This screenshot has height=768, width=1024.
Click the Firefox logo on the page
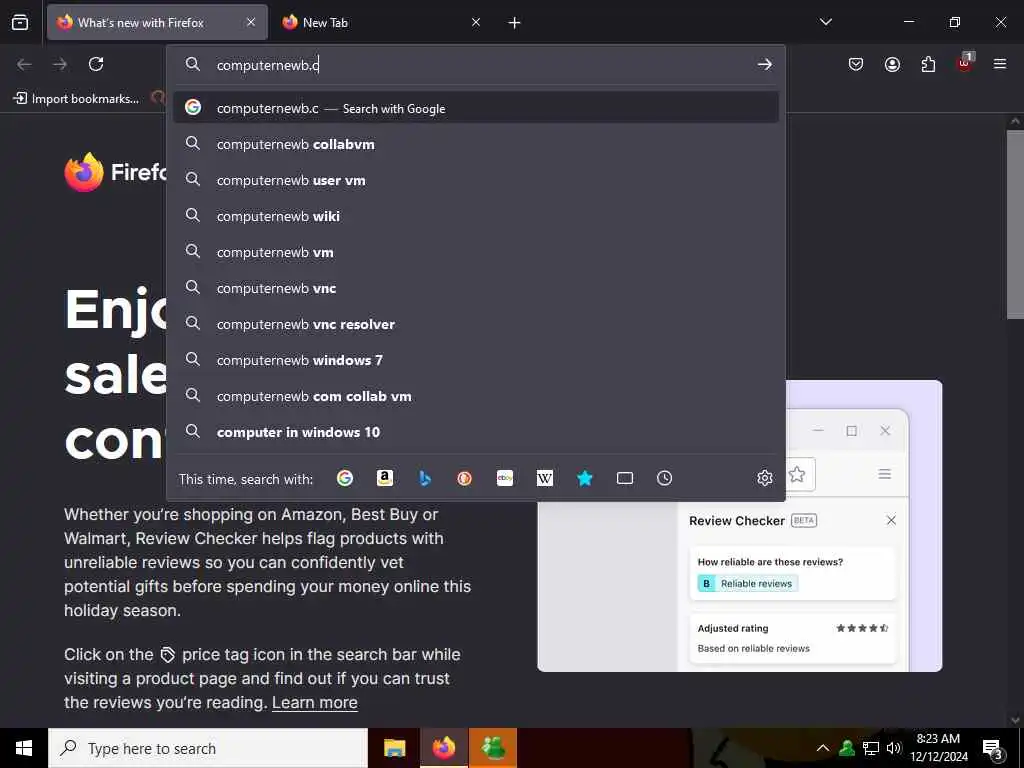click(84, 172)
